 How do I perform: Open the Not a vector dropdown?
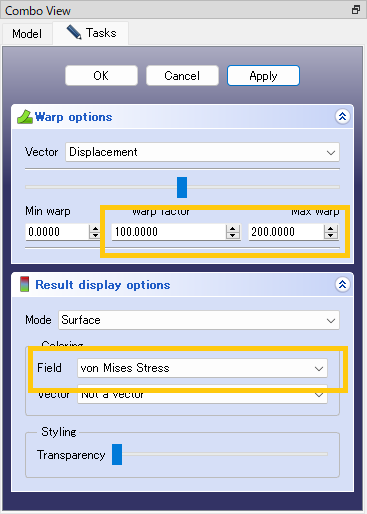click(x=202, y=395)
